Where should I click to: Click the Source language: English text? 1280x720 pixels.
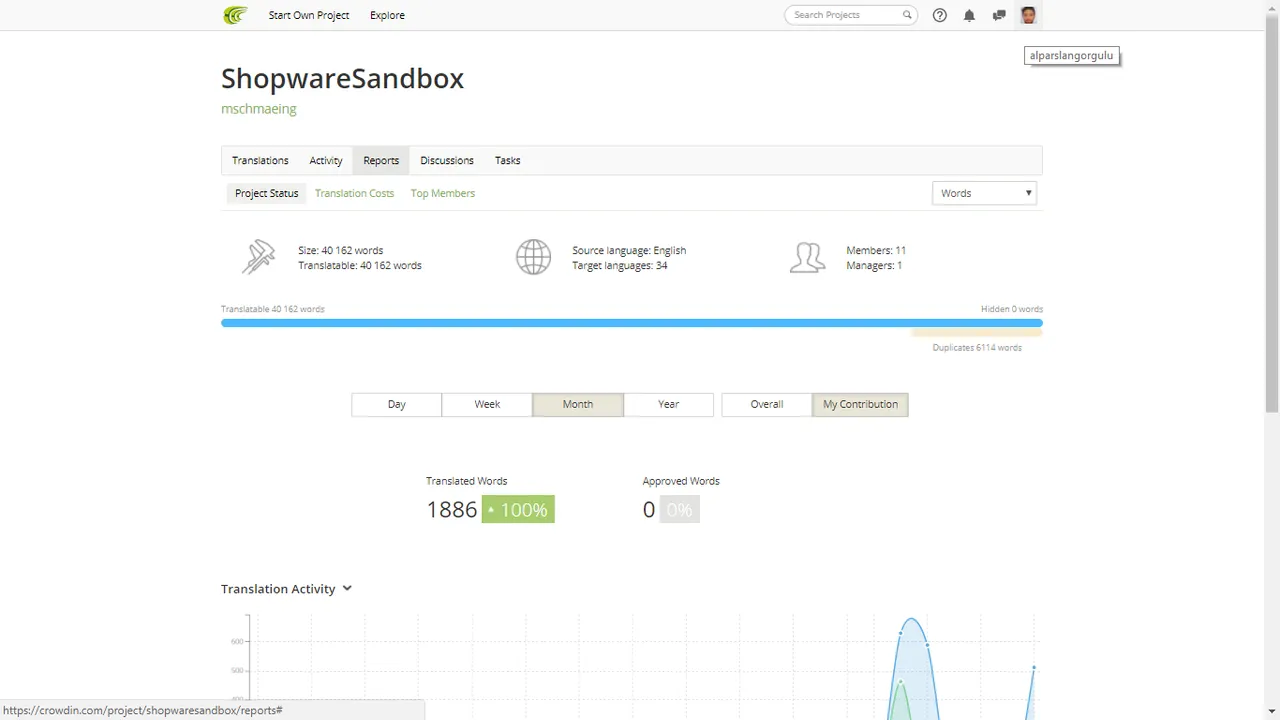pyautogui.click(x=629, y=250)
